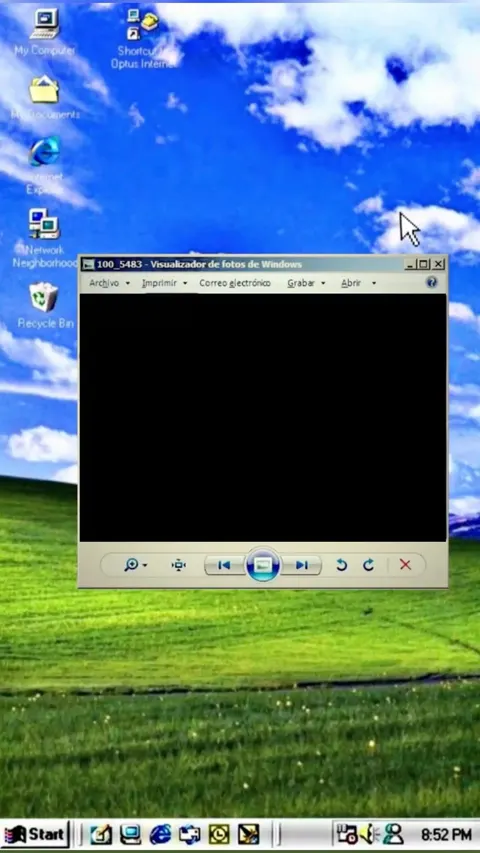Open the Shortcut to Optus Internet icon
This screenshot has height=853, width=480.
pos(143,23)
